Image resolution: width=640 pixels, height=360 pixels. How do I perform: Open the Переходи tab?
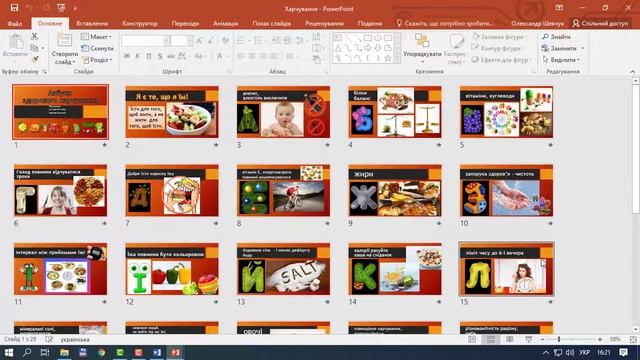(185, 23)
